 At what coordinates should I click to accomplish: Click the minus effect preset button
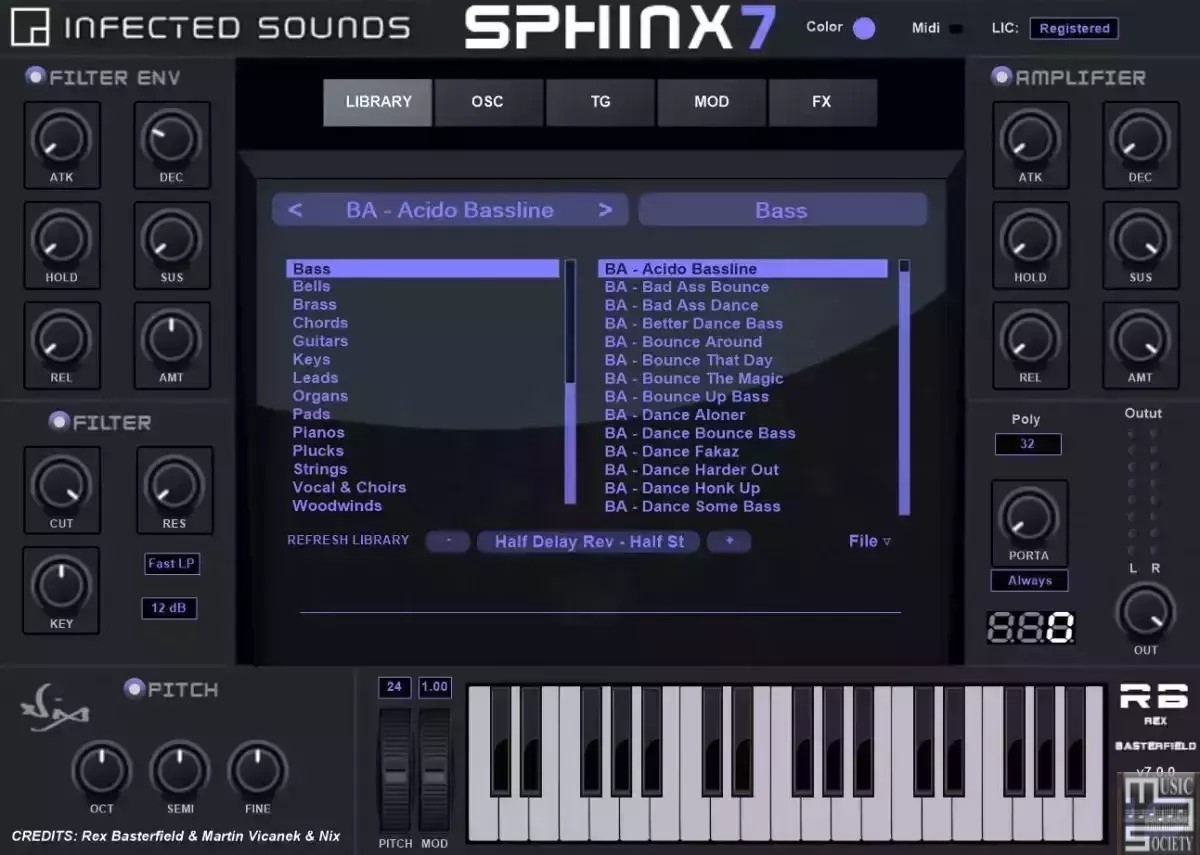tap(449, 541)
